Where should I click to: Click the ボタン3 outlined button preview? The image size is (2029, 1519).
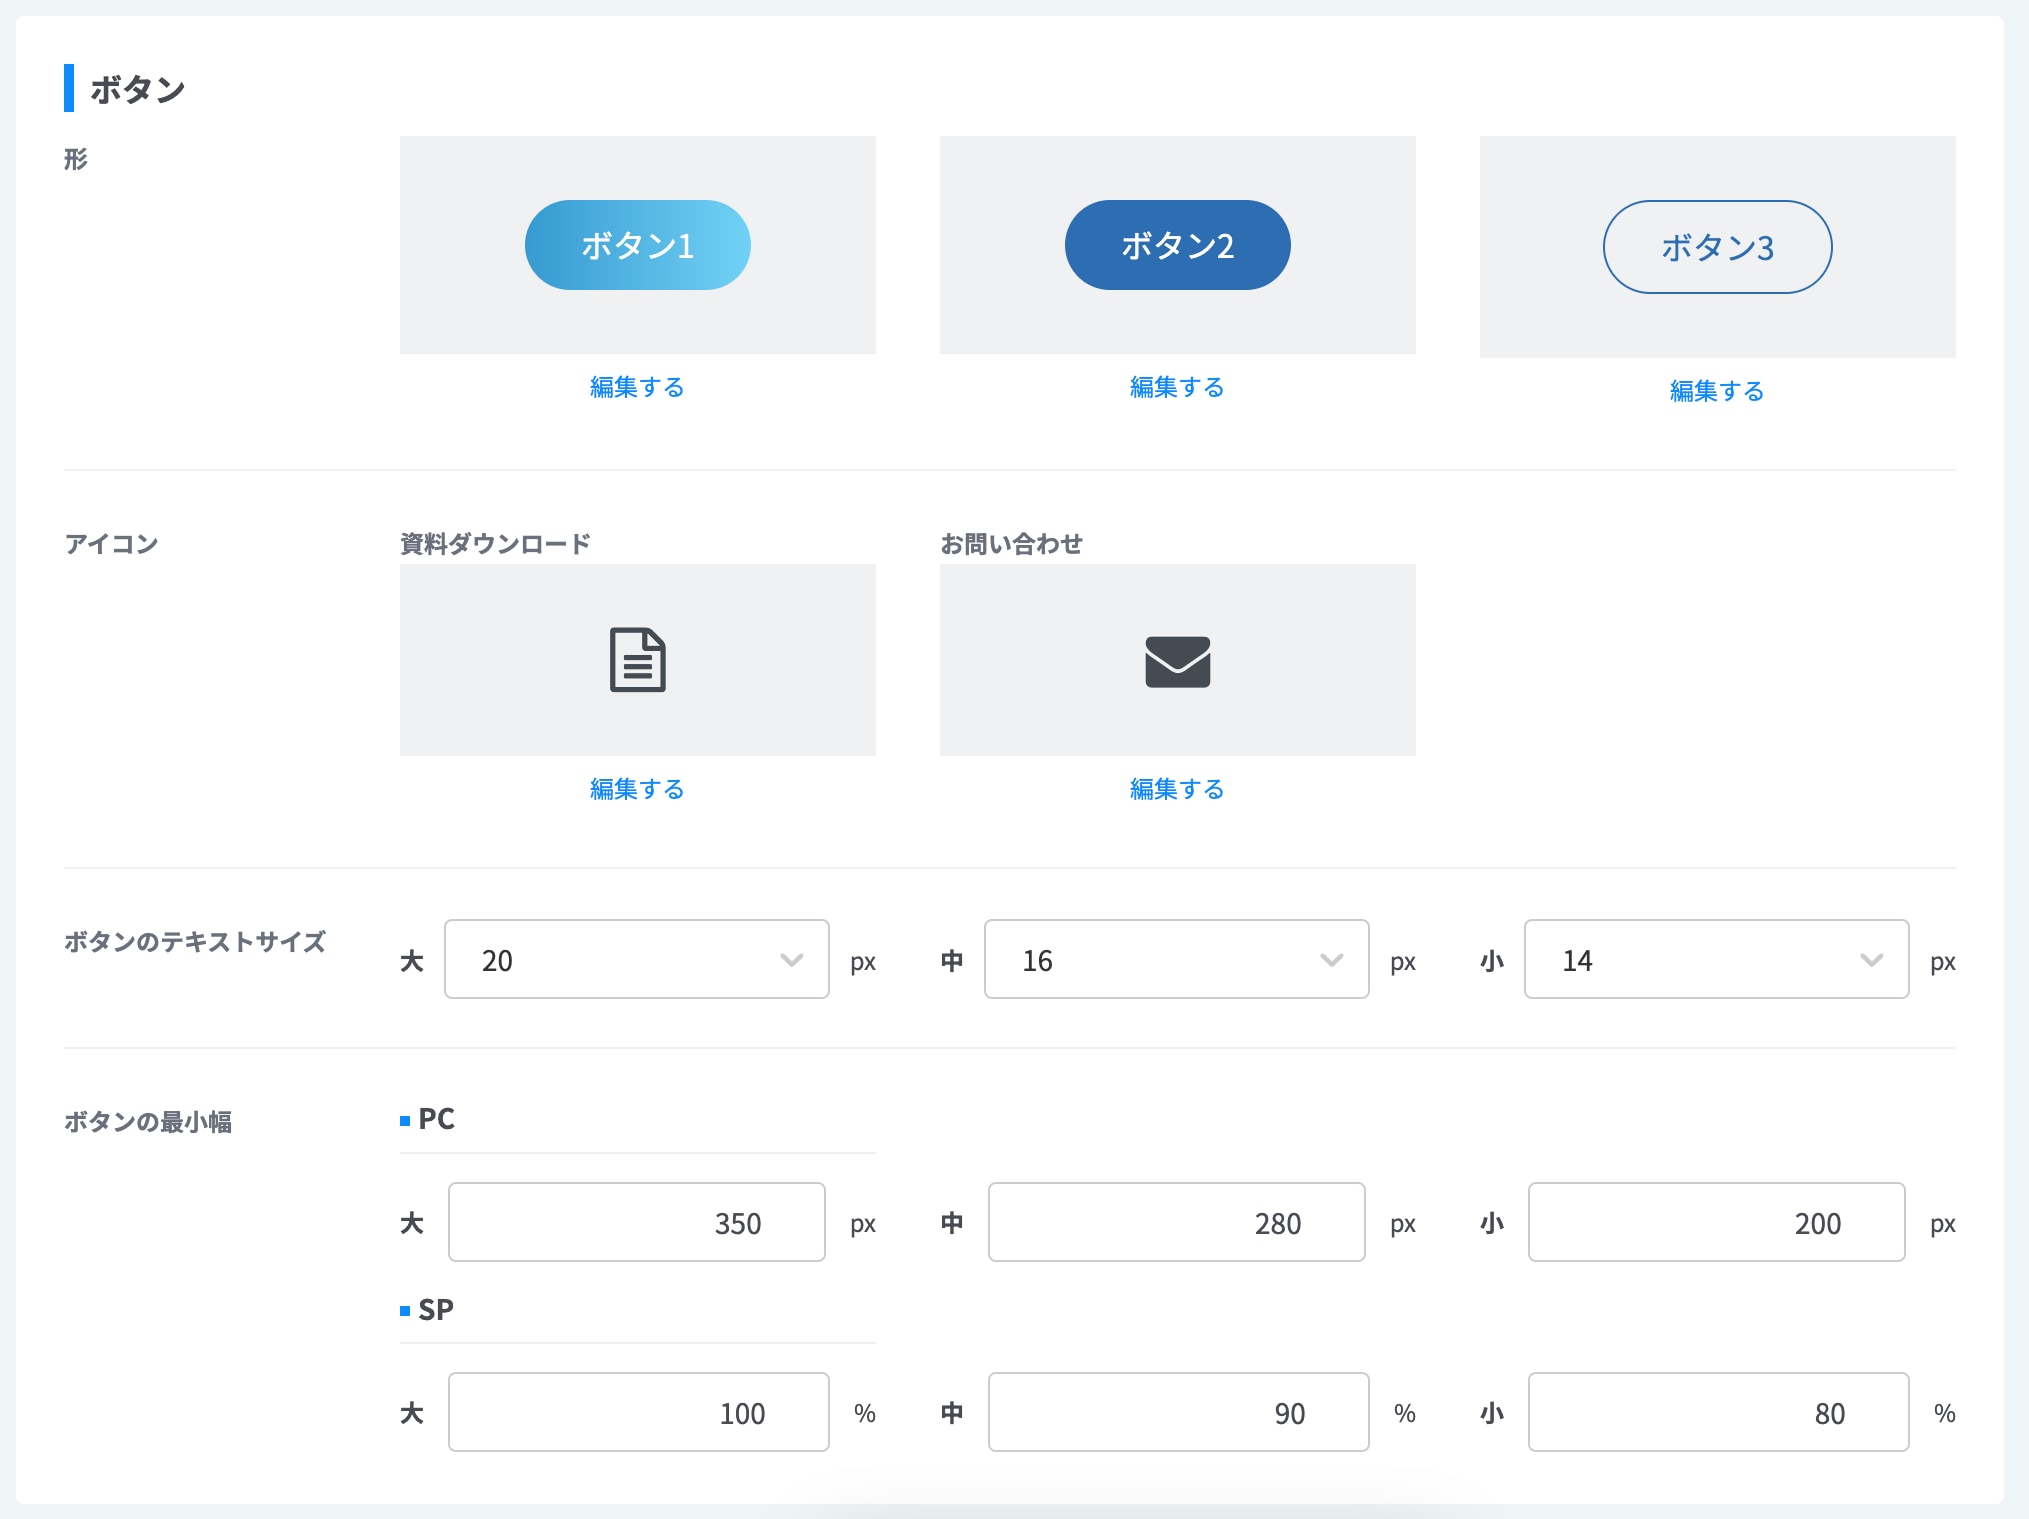pyautogui.click(x=1717, y=247)
